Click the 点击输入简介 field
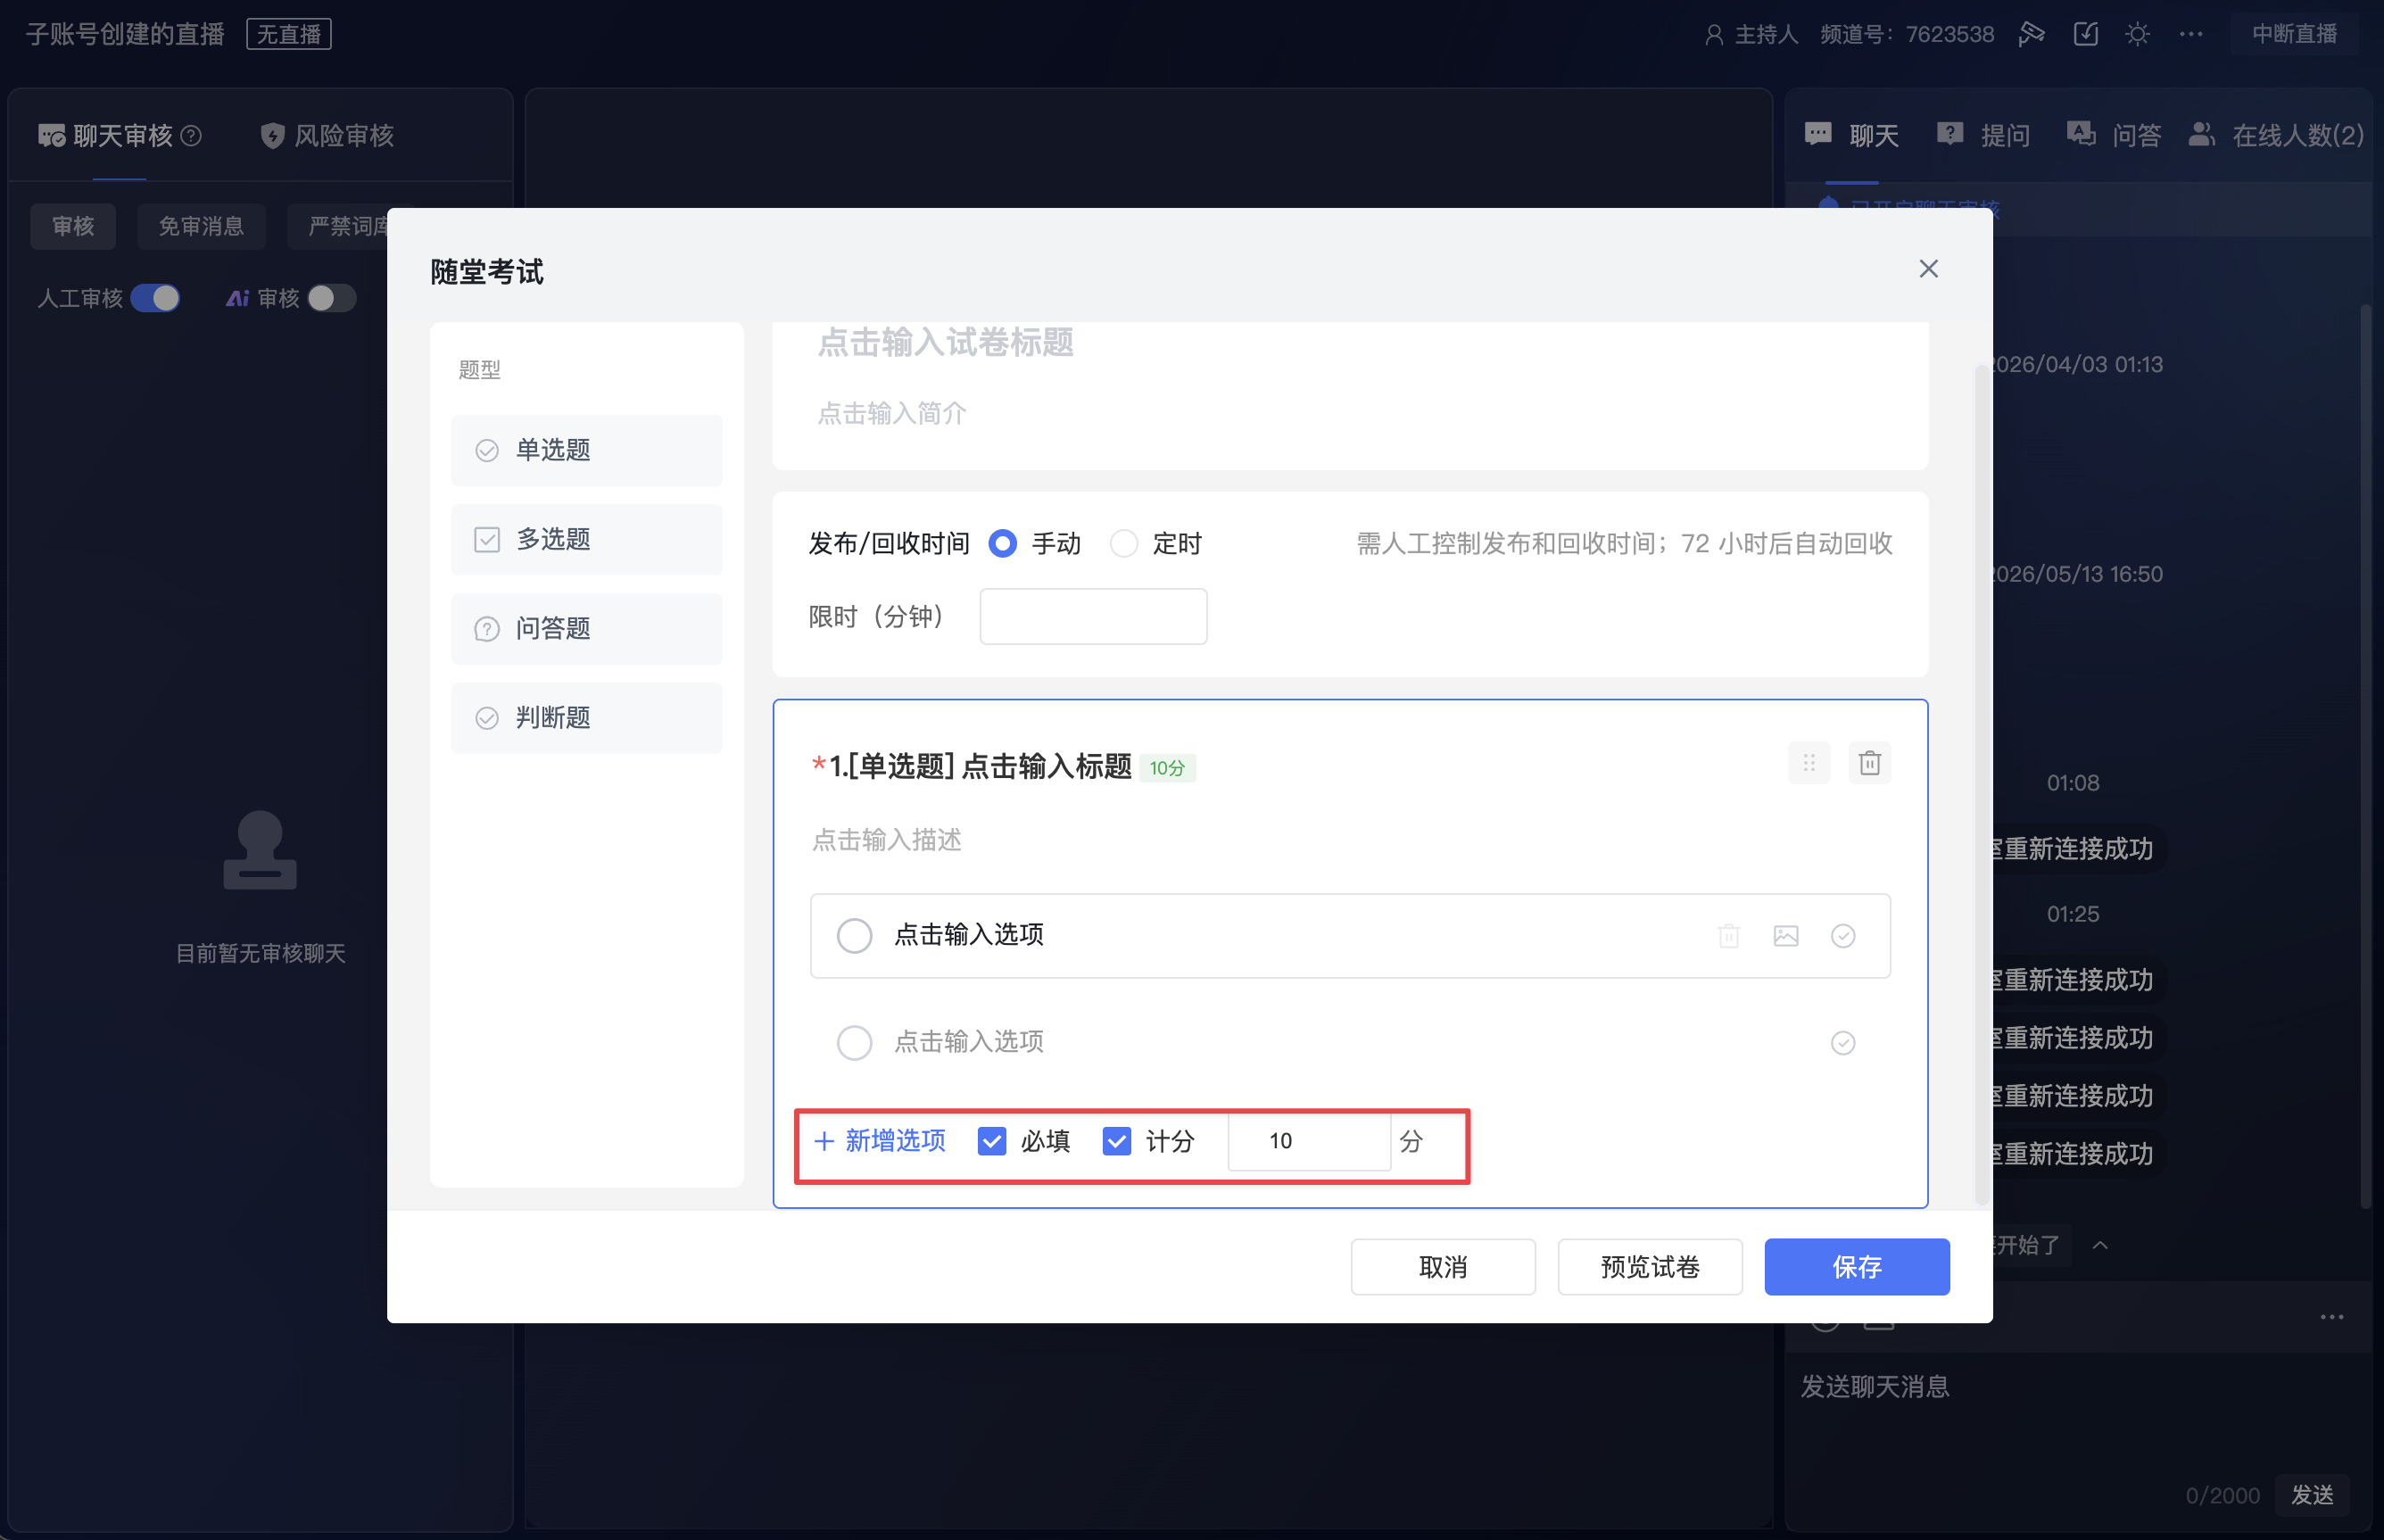Image resolution: width=2384 pixels, height=1540 pixels. click(892, 413)
